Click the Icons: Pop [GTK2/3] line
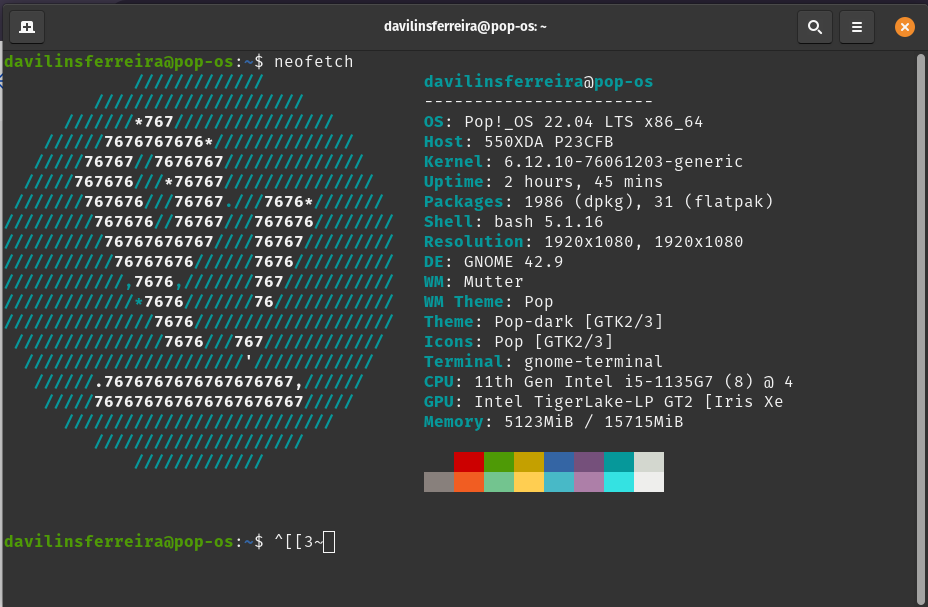The image size is (928, 607). [x=518, y=342]
